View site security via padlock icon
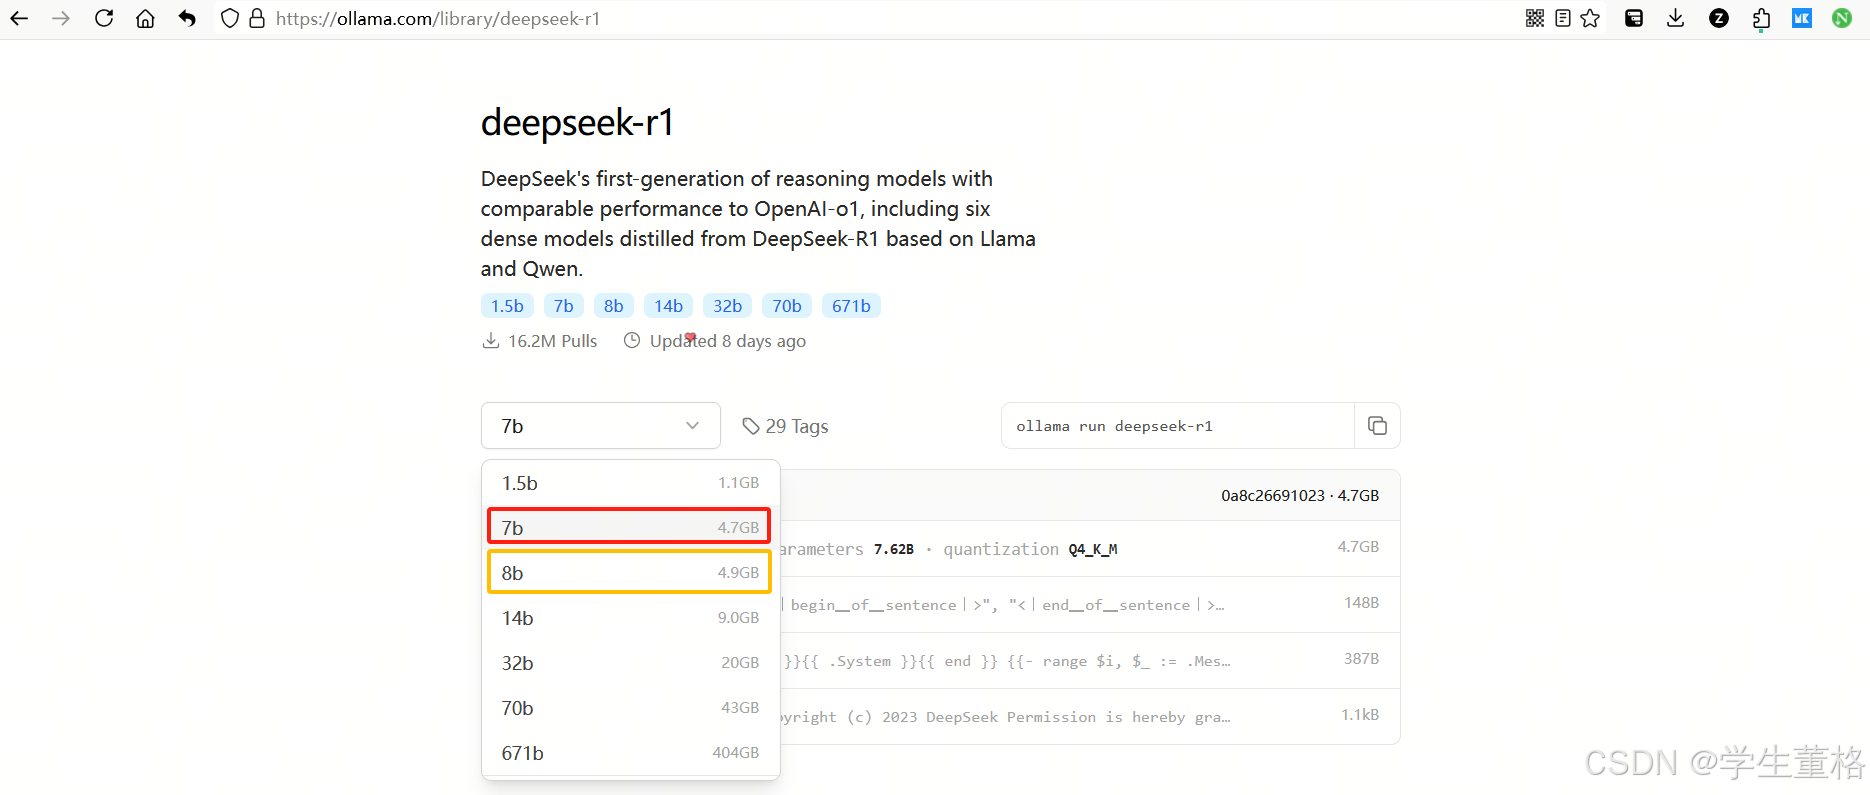 pos(257,18)
